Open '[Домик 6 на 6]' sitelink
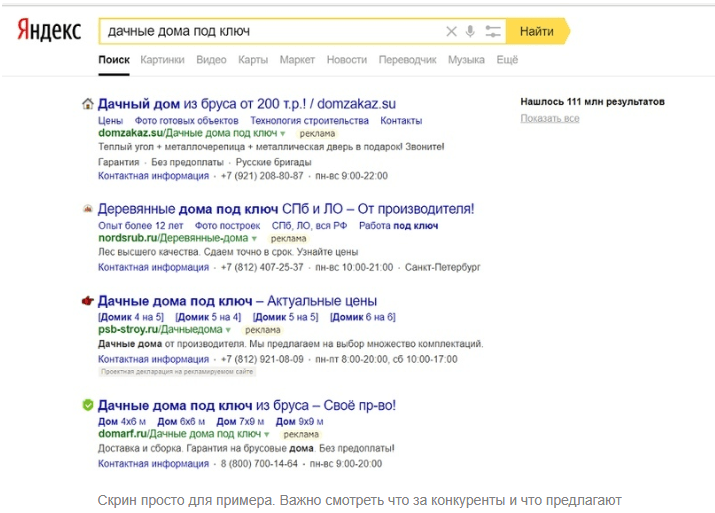715x513 pixels. point(363,317)
